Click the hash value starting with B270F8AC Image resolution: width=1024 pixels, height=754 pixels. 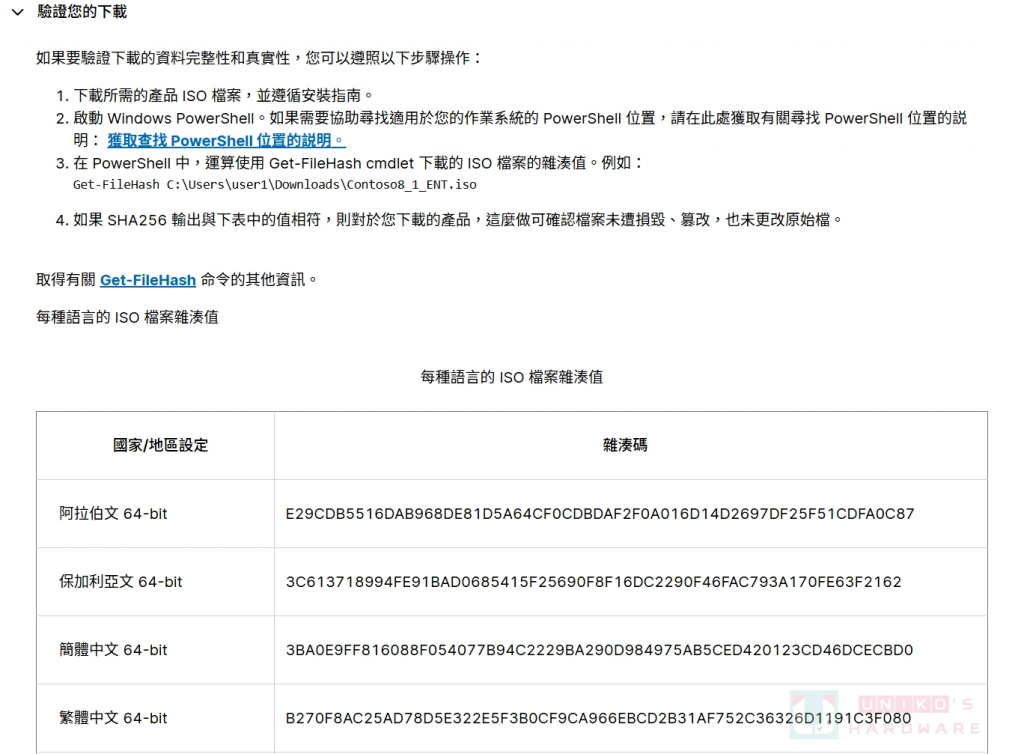point(598,718)
